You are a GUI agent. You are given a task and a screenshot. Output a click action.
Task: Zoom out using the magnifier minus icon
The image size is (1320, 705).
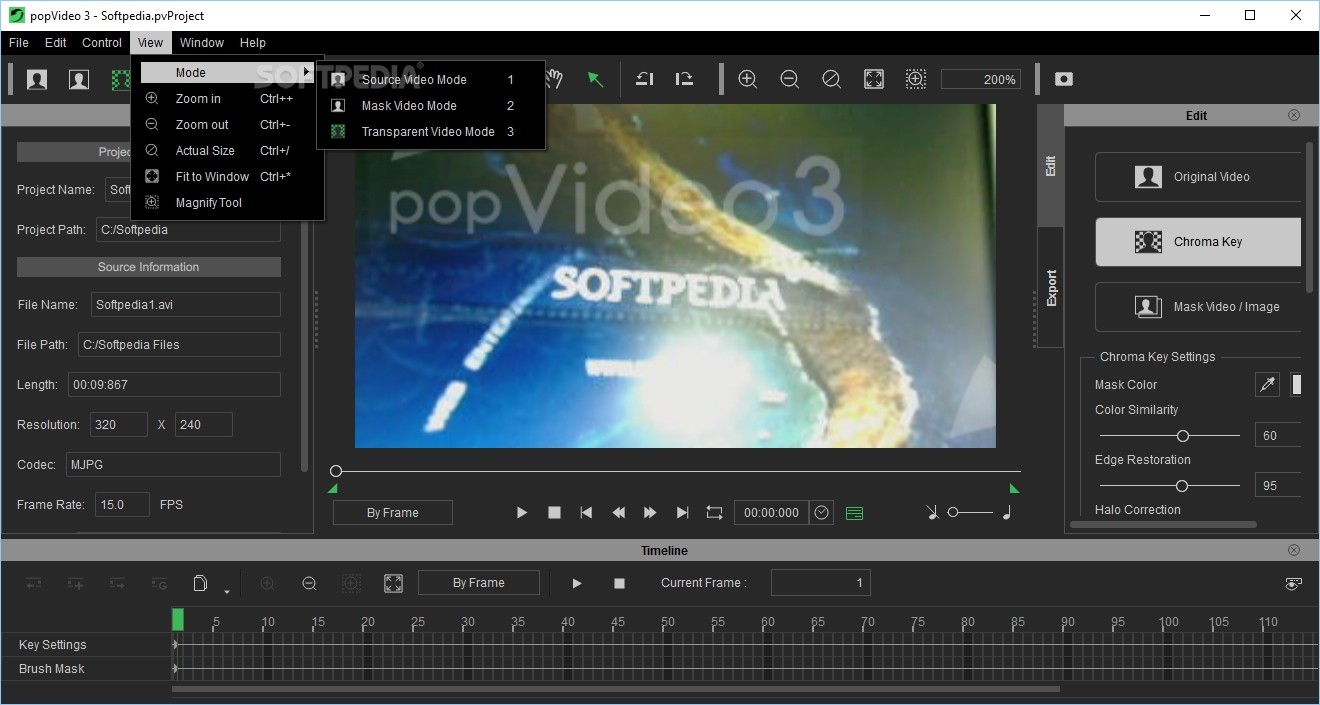[x=789, y=79]
